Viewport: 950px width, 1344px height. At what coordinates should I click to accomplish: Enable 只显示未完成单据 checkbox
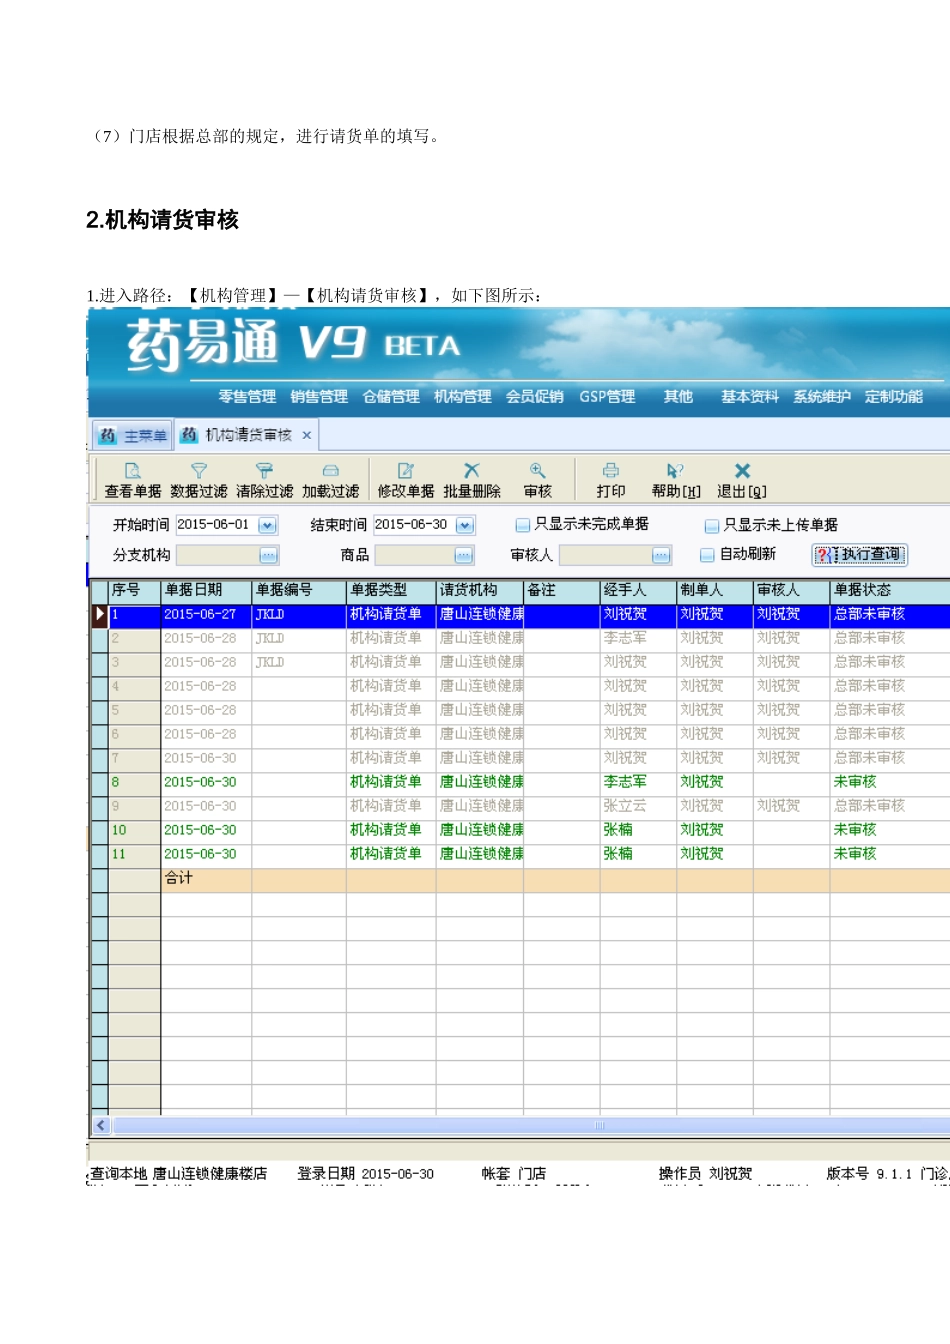tap(522, 525)
